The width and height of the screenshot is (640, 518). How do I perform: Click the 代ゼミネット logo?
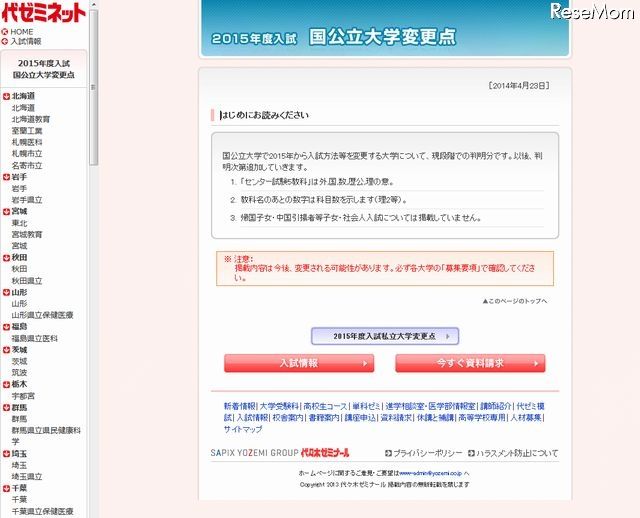click(44, 13)
